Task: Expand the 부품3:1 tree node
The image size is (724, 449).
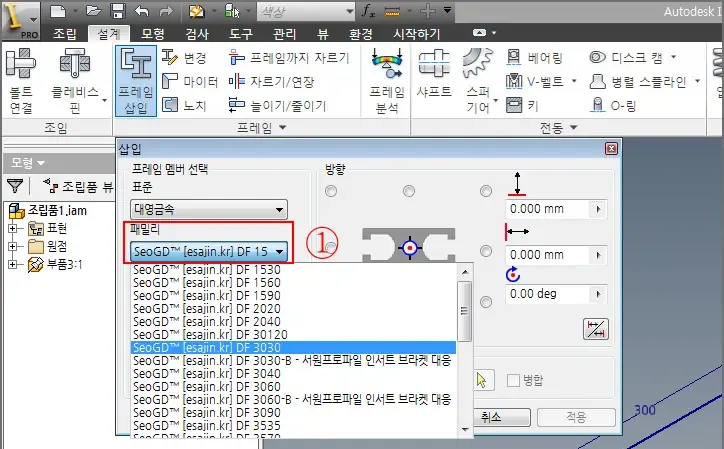Action: [x=12, y=264]
